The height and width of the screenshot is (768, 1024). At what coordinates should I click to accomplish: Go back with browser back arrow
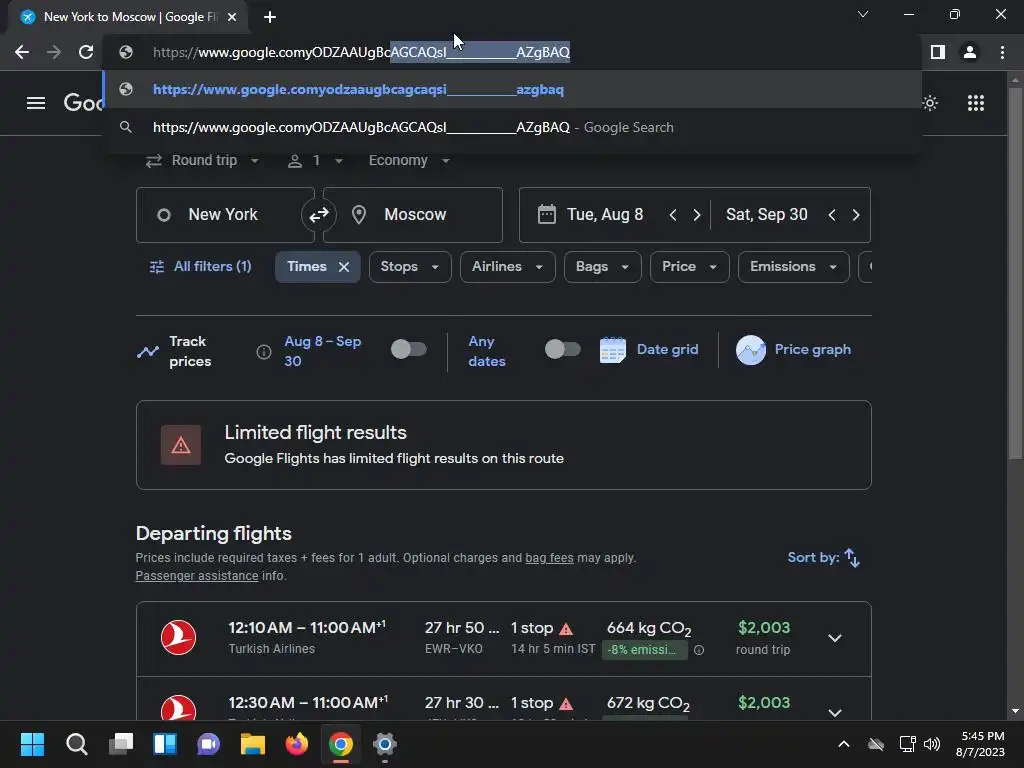pos(22,52)
